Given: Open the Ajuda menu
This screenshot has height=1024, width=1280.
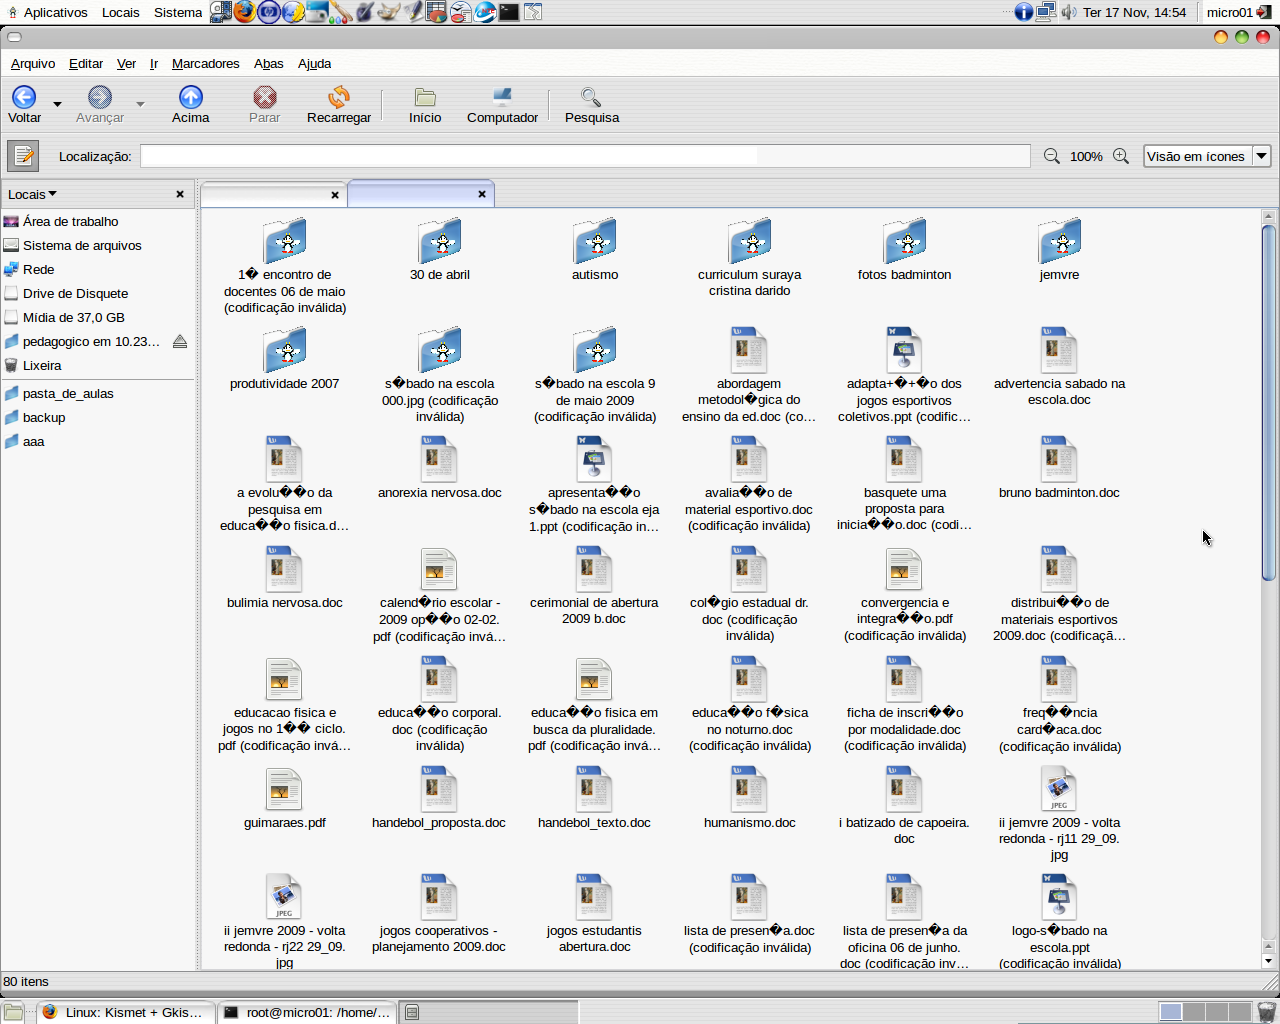Looking at the screenshot, I should [314, 63].
